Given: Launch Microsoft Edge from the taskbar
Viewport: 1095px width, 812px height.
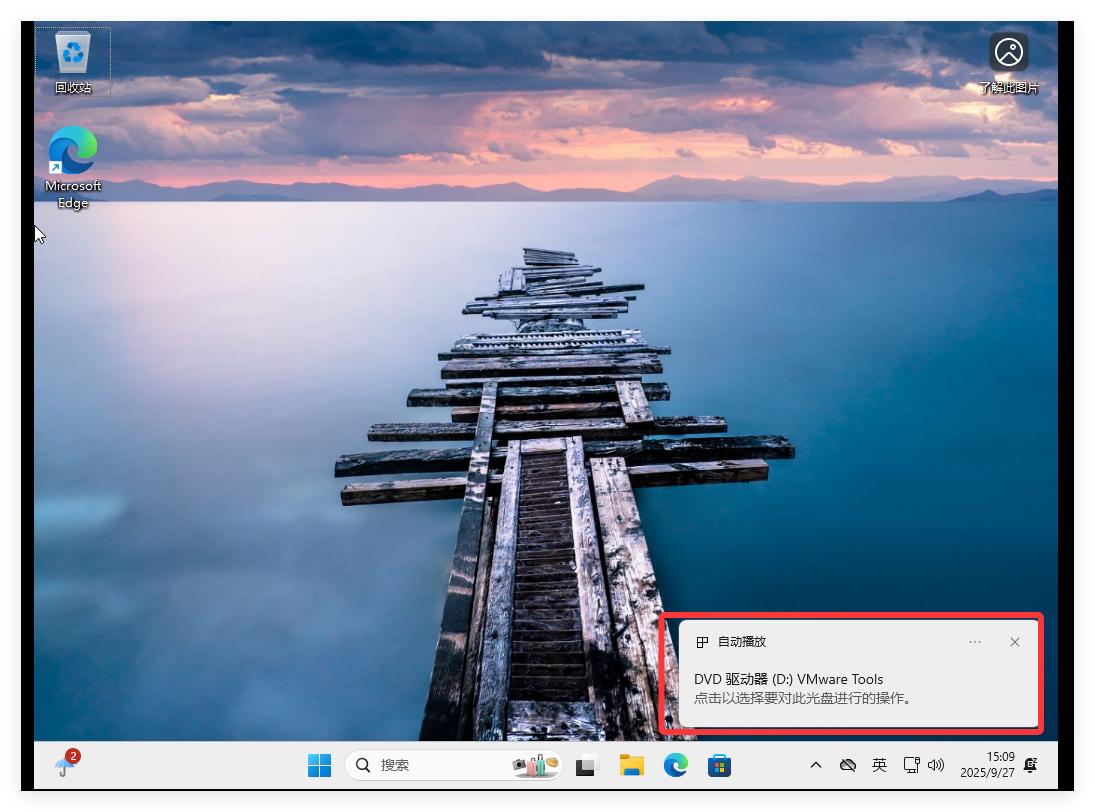Looking at the screenshot, I should tap(677, 765).
